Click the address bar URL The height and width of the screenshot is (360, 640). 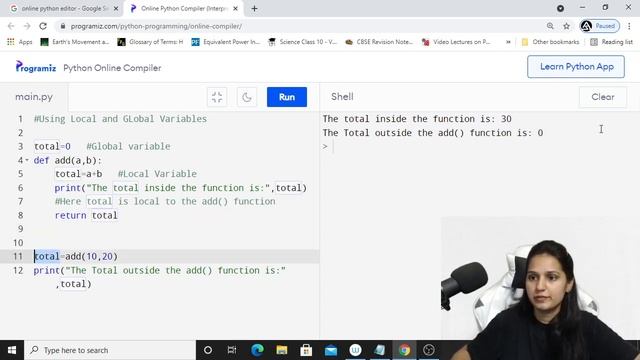pos(156,26)
